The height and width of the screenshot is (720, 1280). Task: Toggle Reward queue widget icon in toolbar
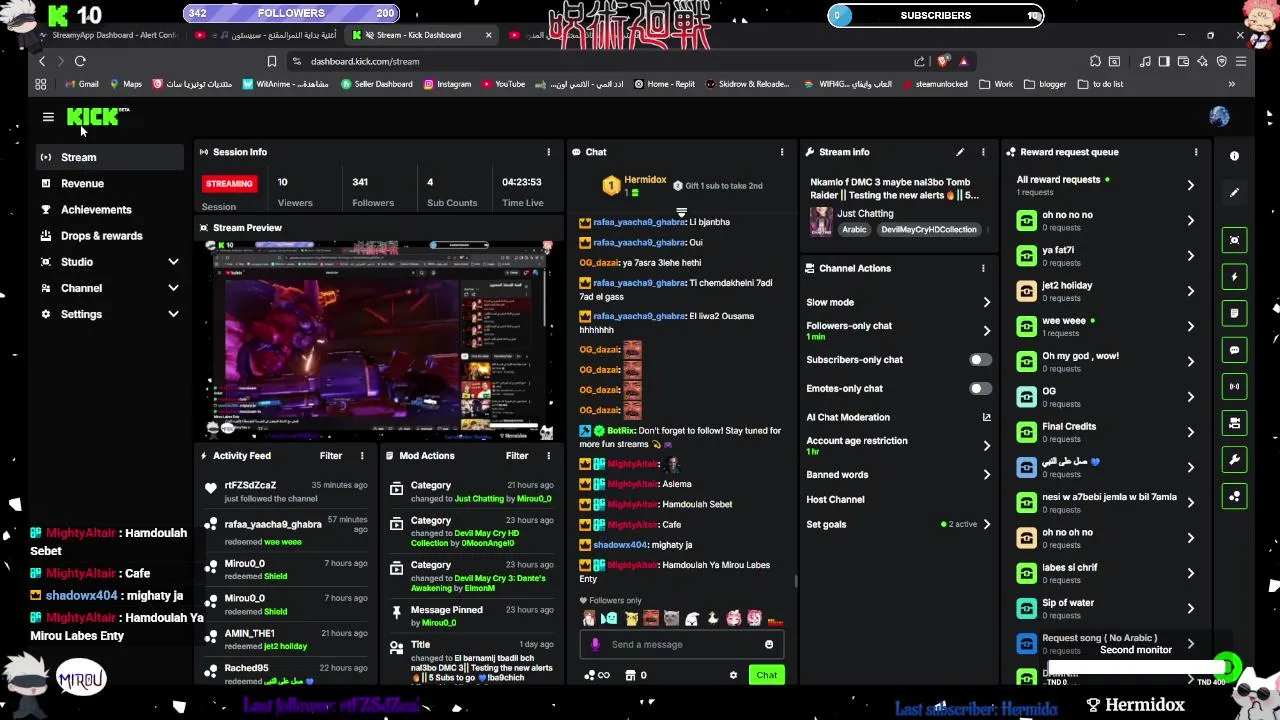[x=1234, y=496]
